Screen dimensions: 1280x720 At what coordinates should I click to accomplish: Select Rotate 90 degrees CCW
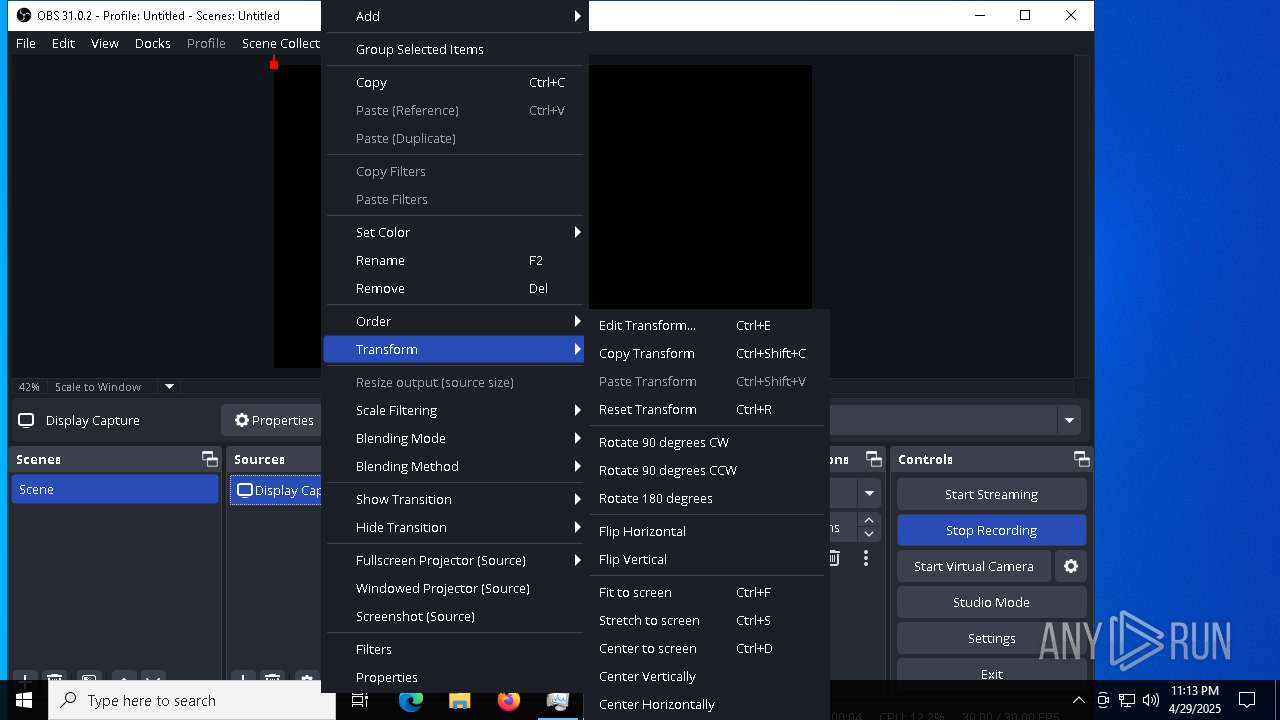point(709,470)
